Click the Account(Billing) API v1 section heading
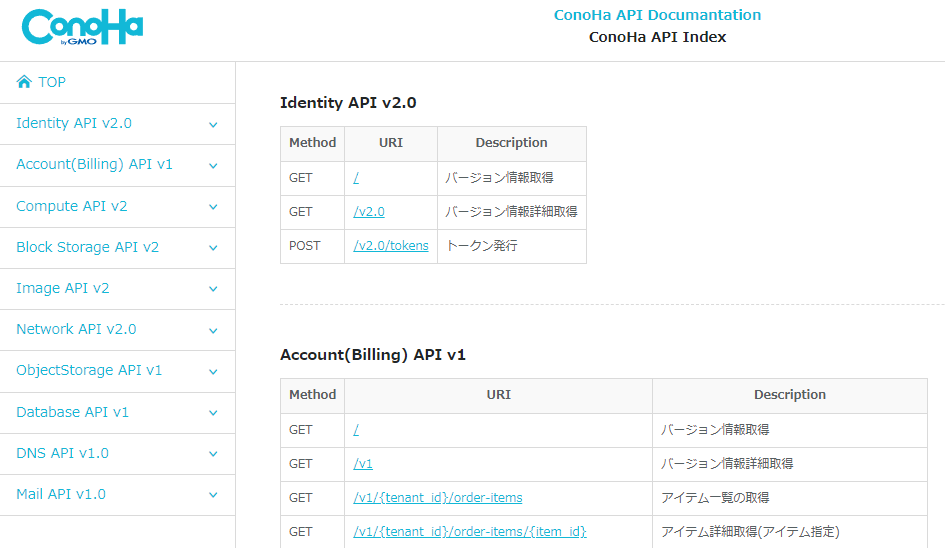Screen dimensions: 945x548 coord(372,354)
